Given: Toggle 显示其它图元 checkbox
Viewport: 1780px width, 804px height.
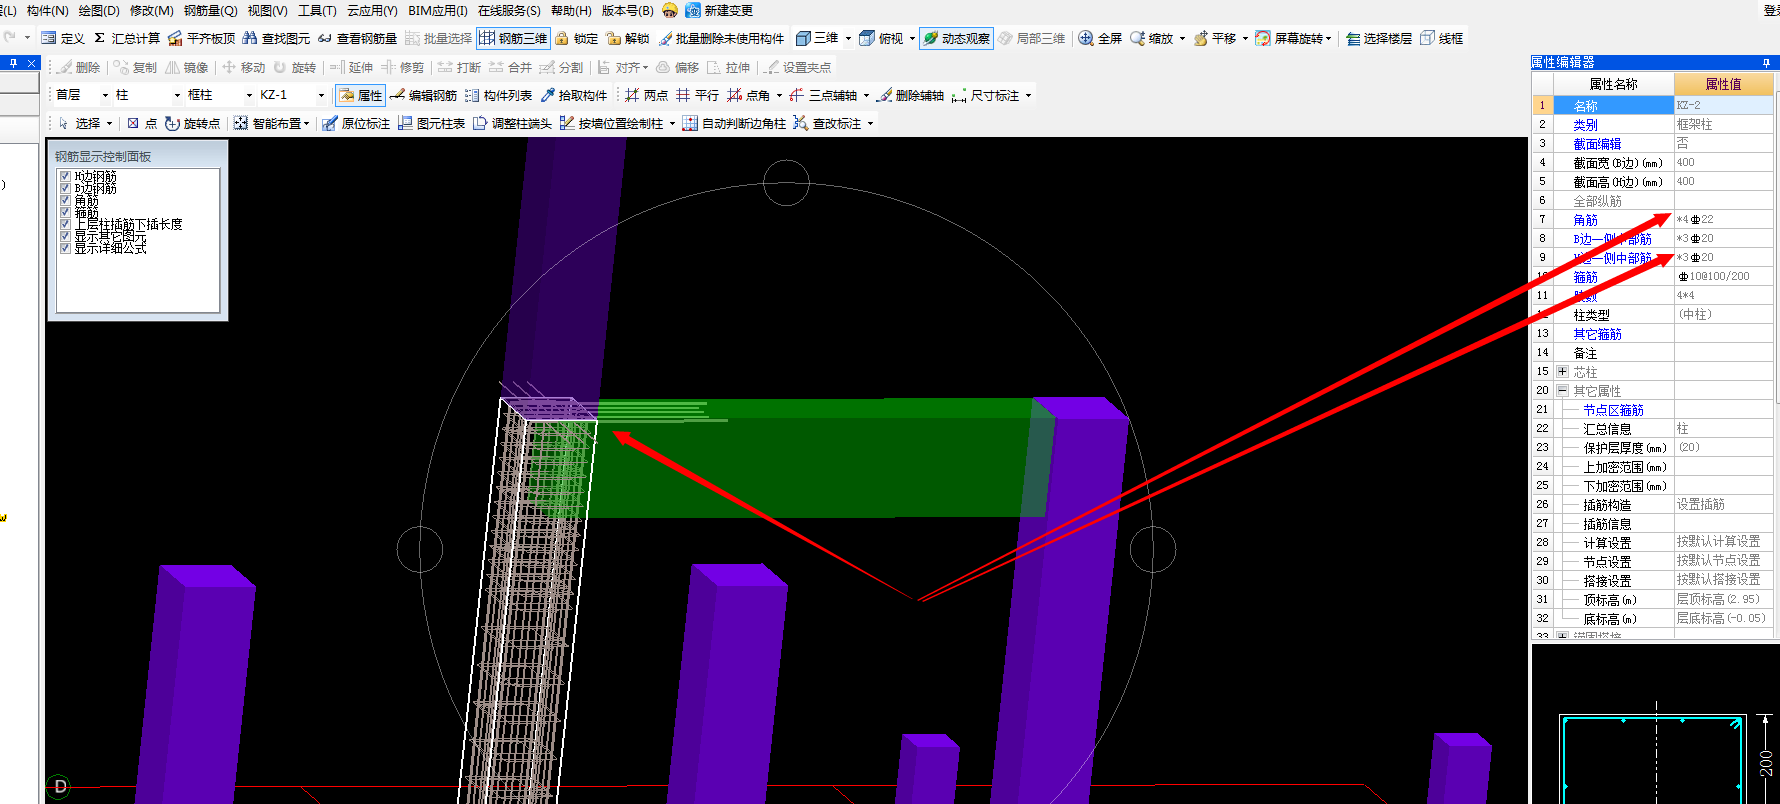Looking at the screenshot, I should click(x=65, y=236).
